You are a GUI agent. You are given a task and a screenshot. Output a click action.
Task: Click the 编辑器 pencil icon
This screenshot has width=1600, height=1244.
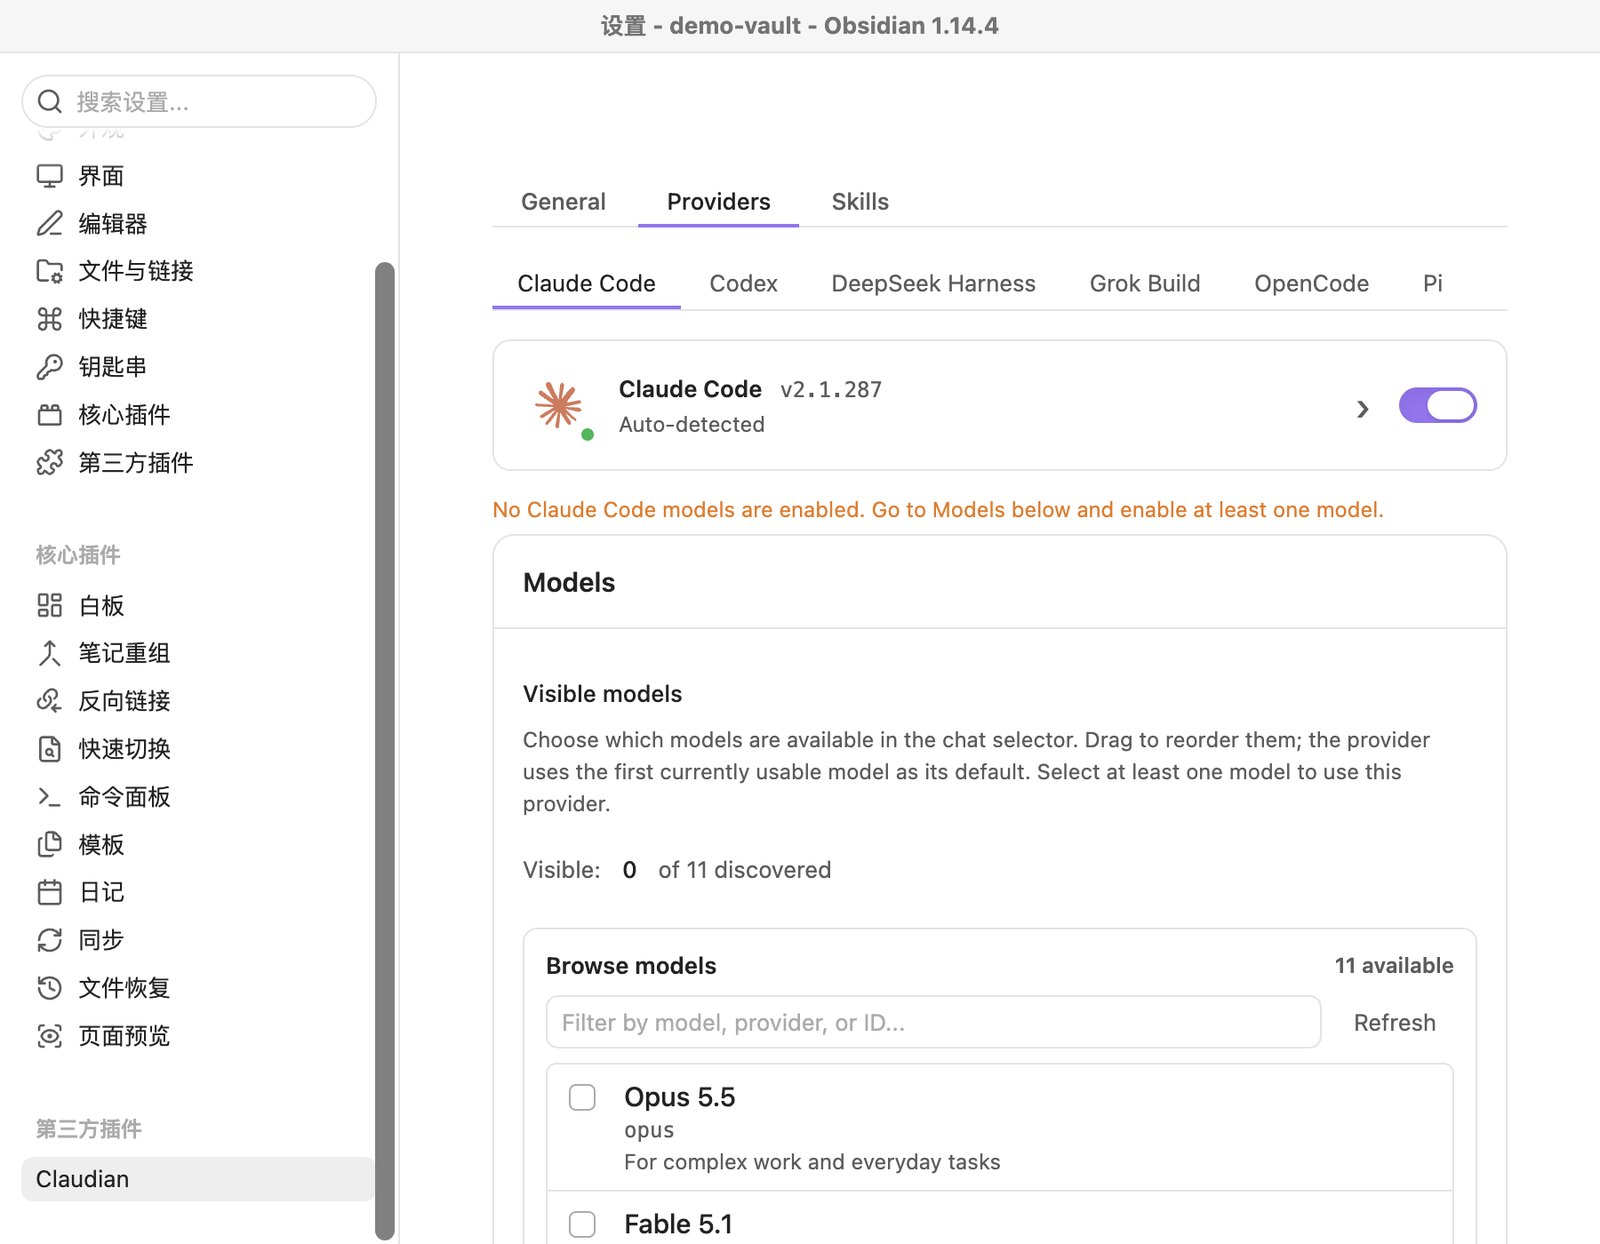coord(50,223)
